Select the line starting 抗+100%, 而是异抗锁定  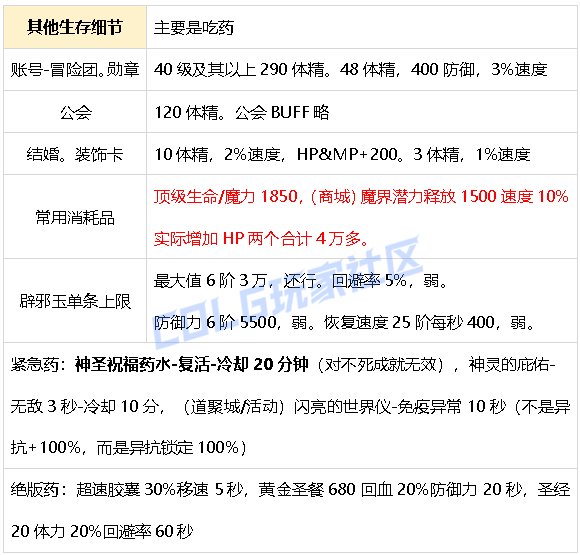tap(128, 448)
